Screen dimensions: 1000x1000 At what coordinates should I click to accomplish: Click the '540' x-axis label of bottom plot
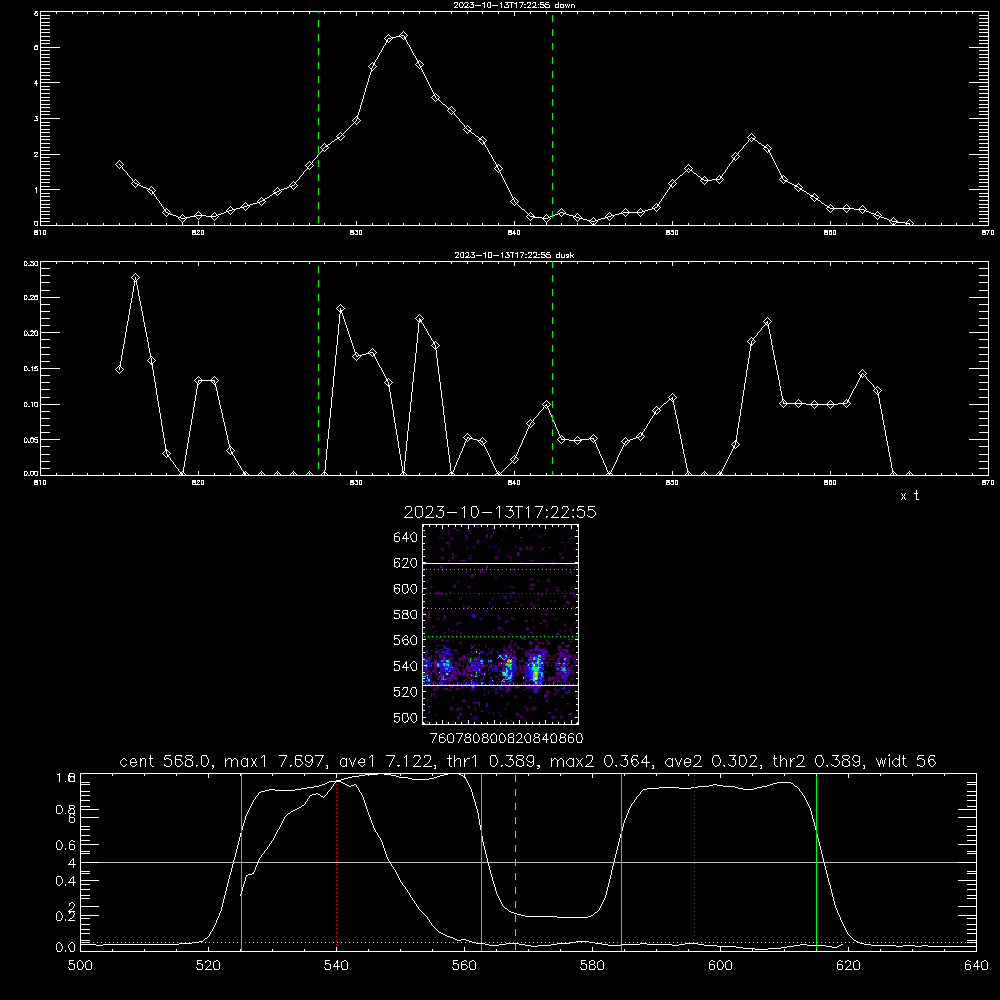336,966
